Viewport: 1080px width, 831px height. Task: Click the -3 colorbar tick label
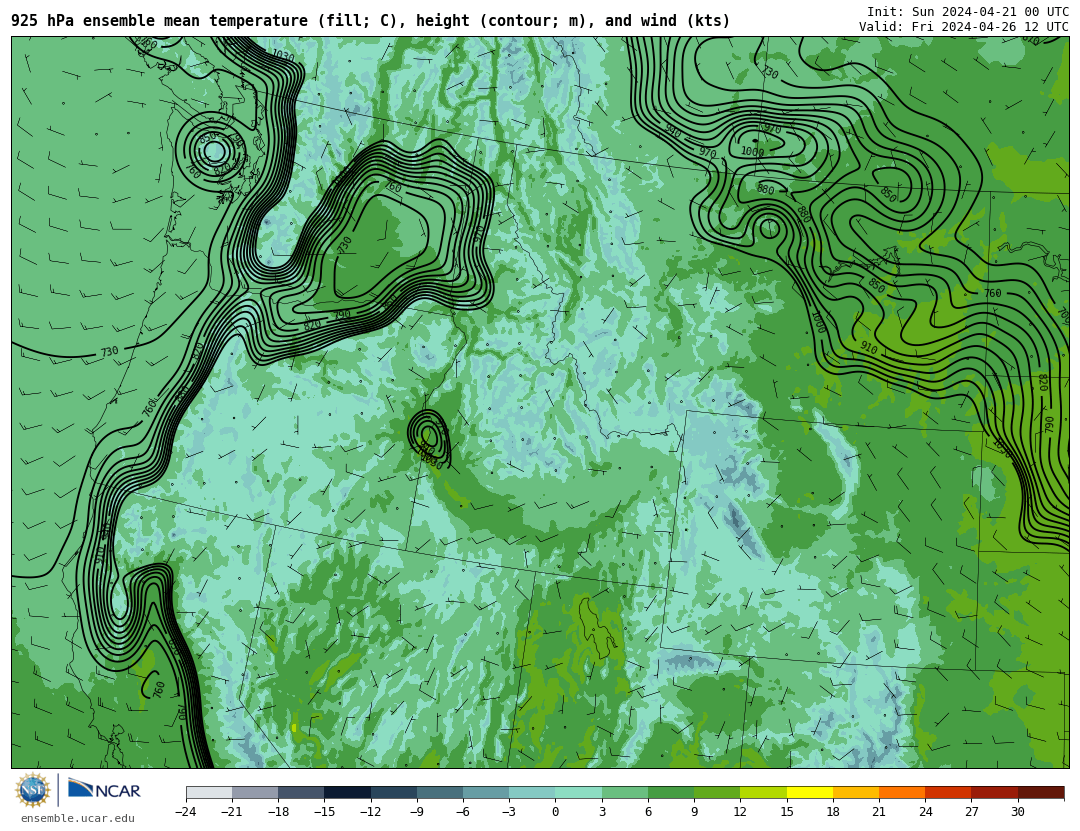click(x=508, y=812)
